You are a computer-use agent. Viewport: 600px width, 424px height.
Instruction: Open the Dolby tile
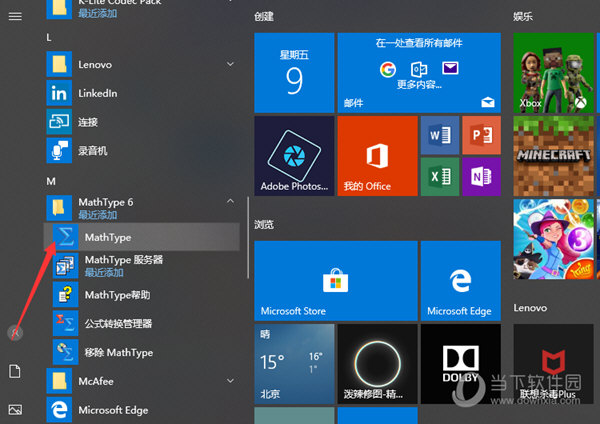(461, 364)
